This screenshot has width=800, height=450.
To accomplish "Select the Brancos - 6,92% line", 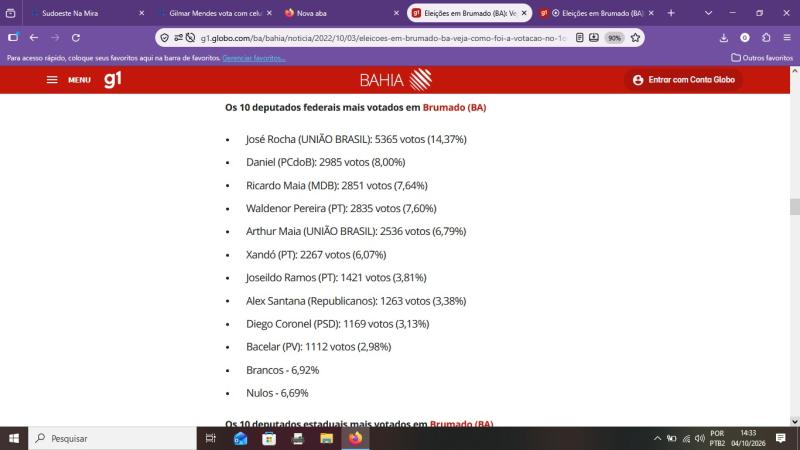I will click(282, 370).
